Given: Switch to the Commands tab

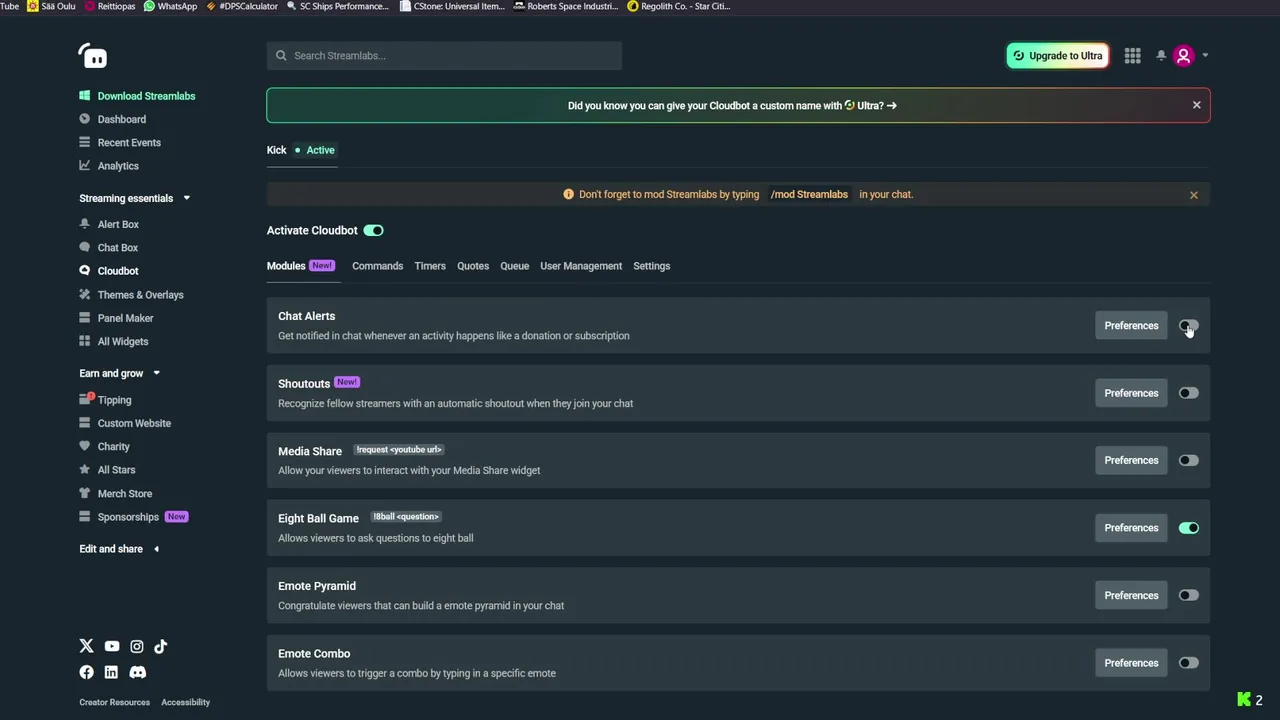Looking at the screenshot, I should (377, 266).
